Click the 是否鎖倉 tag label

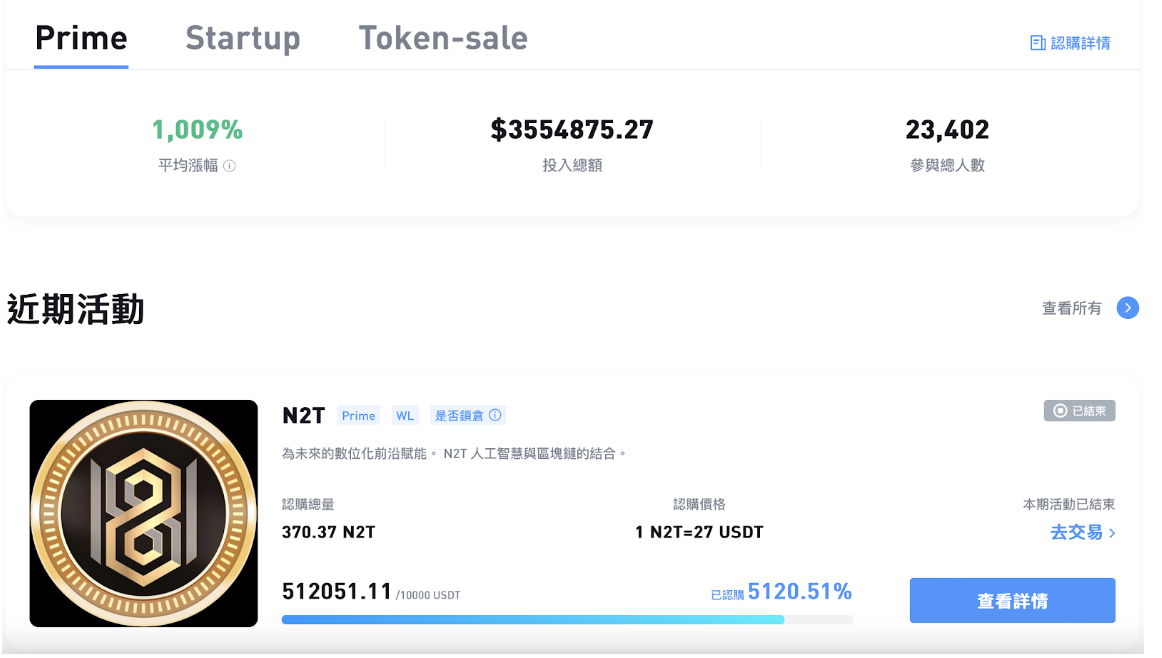click(x=459, y=415)
